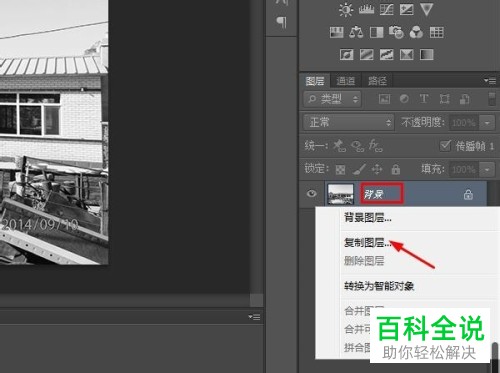Filter layers by type layers (T icon)

coord(424,99)
